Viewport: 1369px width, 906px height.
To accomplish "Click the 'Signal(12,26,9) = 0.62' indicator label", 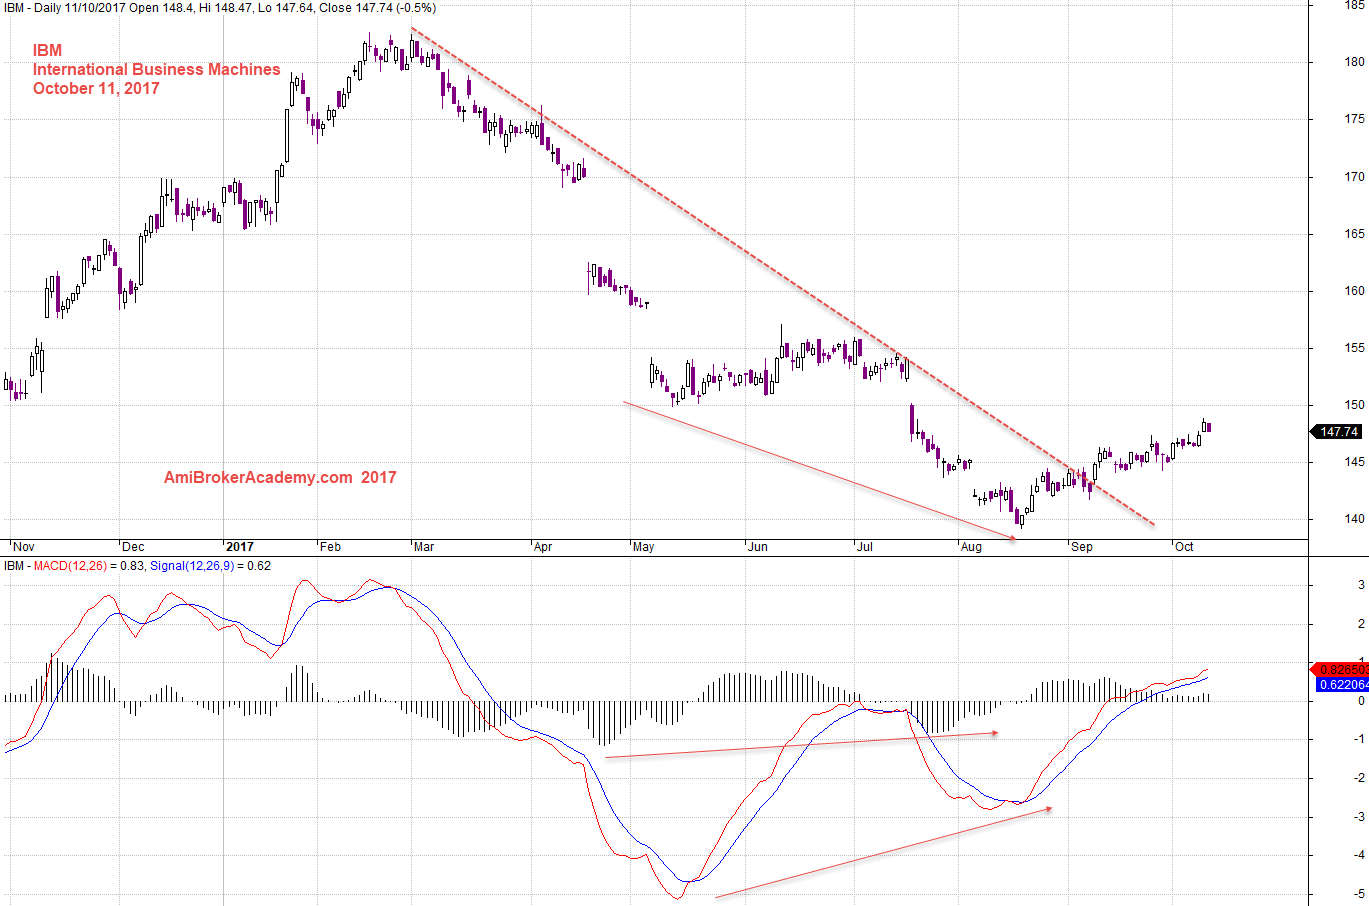I will click(x=210, y=566).
